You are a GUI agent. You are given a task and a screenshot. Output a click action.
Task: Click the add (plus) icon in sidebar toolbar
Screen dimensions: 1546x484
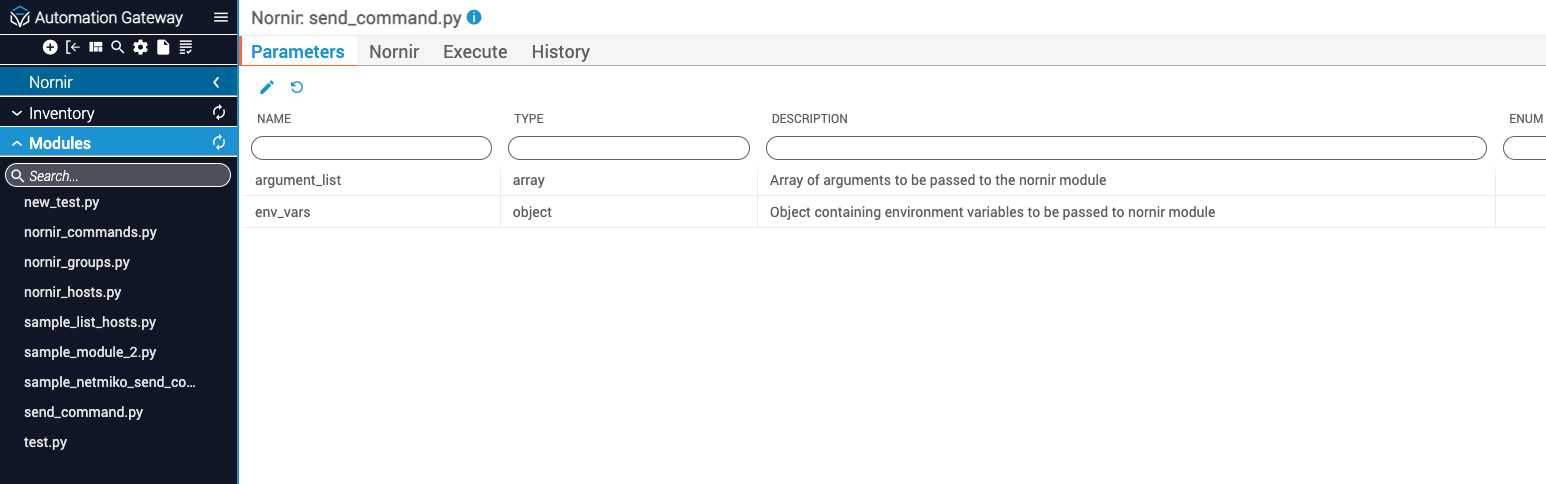tap(50, 47)
